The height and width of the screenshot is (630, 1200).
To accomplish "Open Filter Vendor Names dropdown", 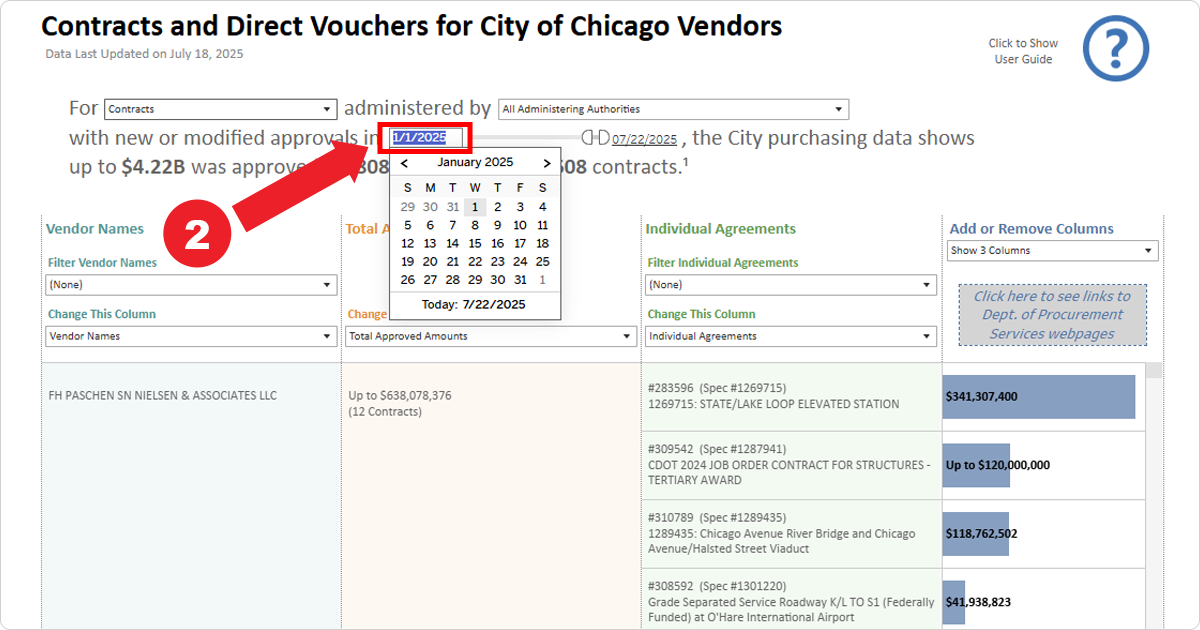I will (191, 285).
